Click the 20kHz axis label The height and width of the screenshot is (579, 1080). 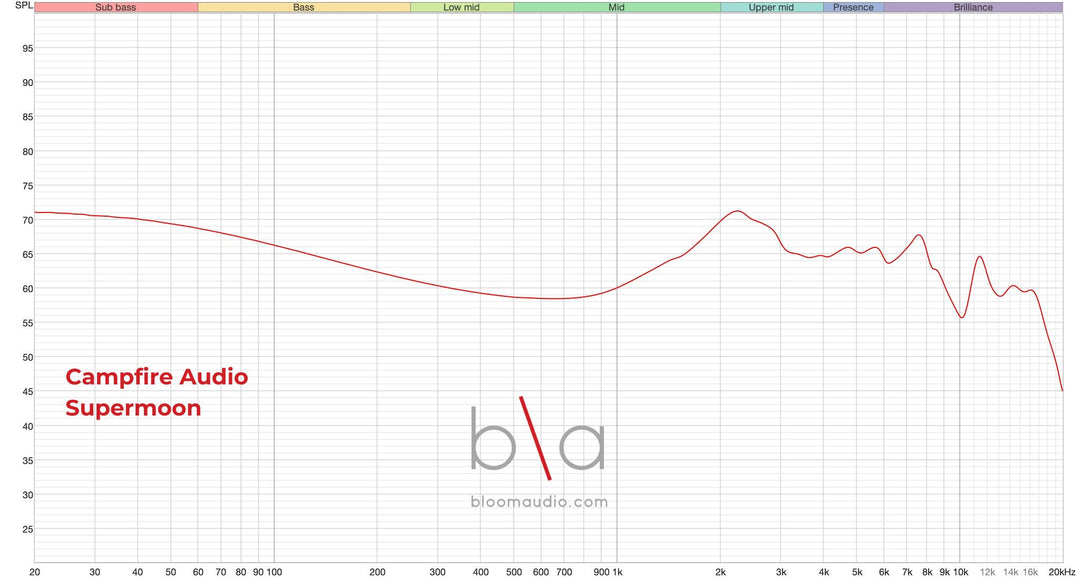coord(1061,572)
